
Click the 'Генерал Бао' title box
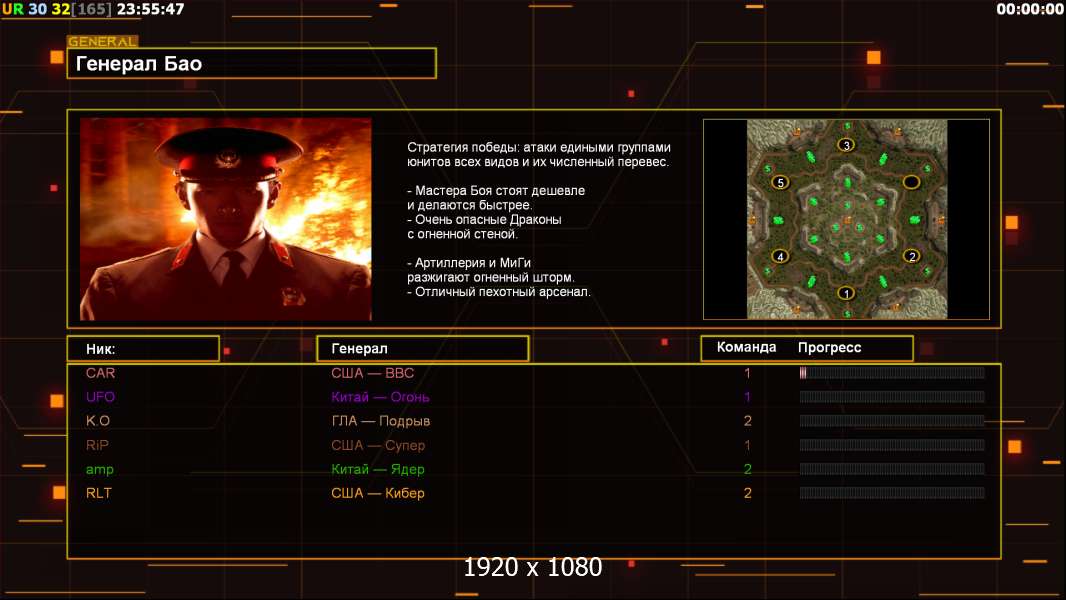pos(252,63)
